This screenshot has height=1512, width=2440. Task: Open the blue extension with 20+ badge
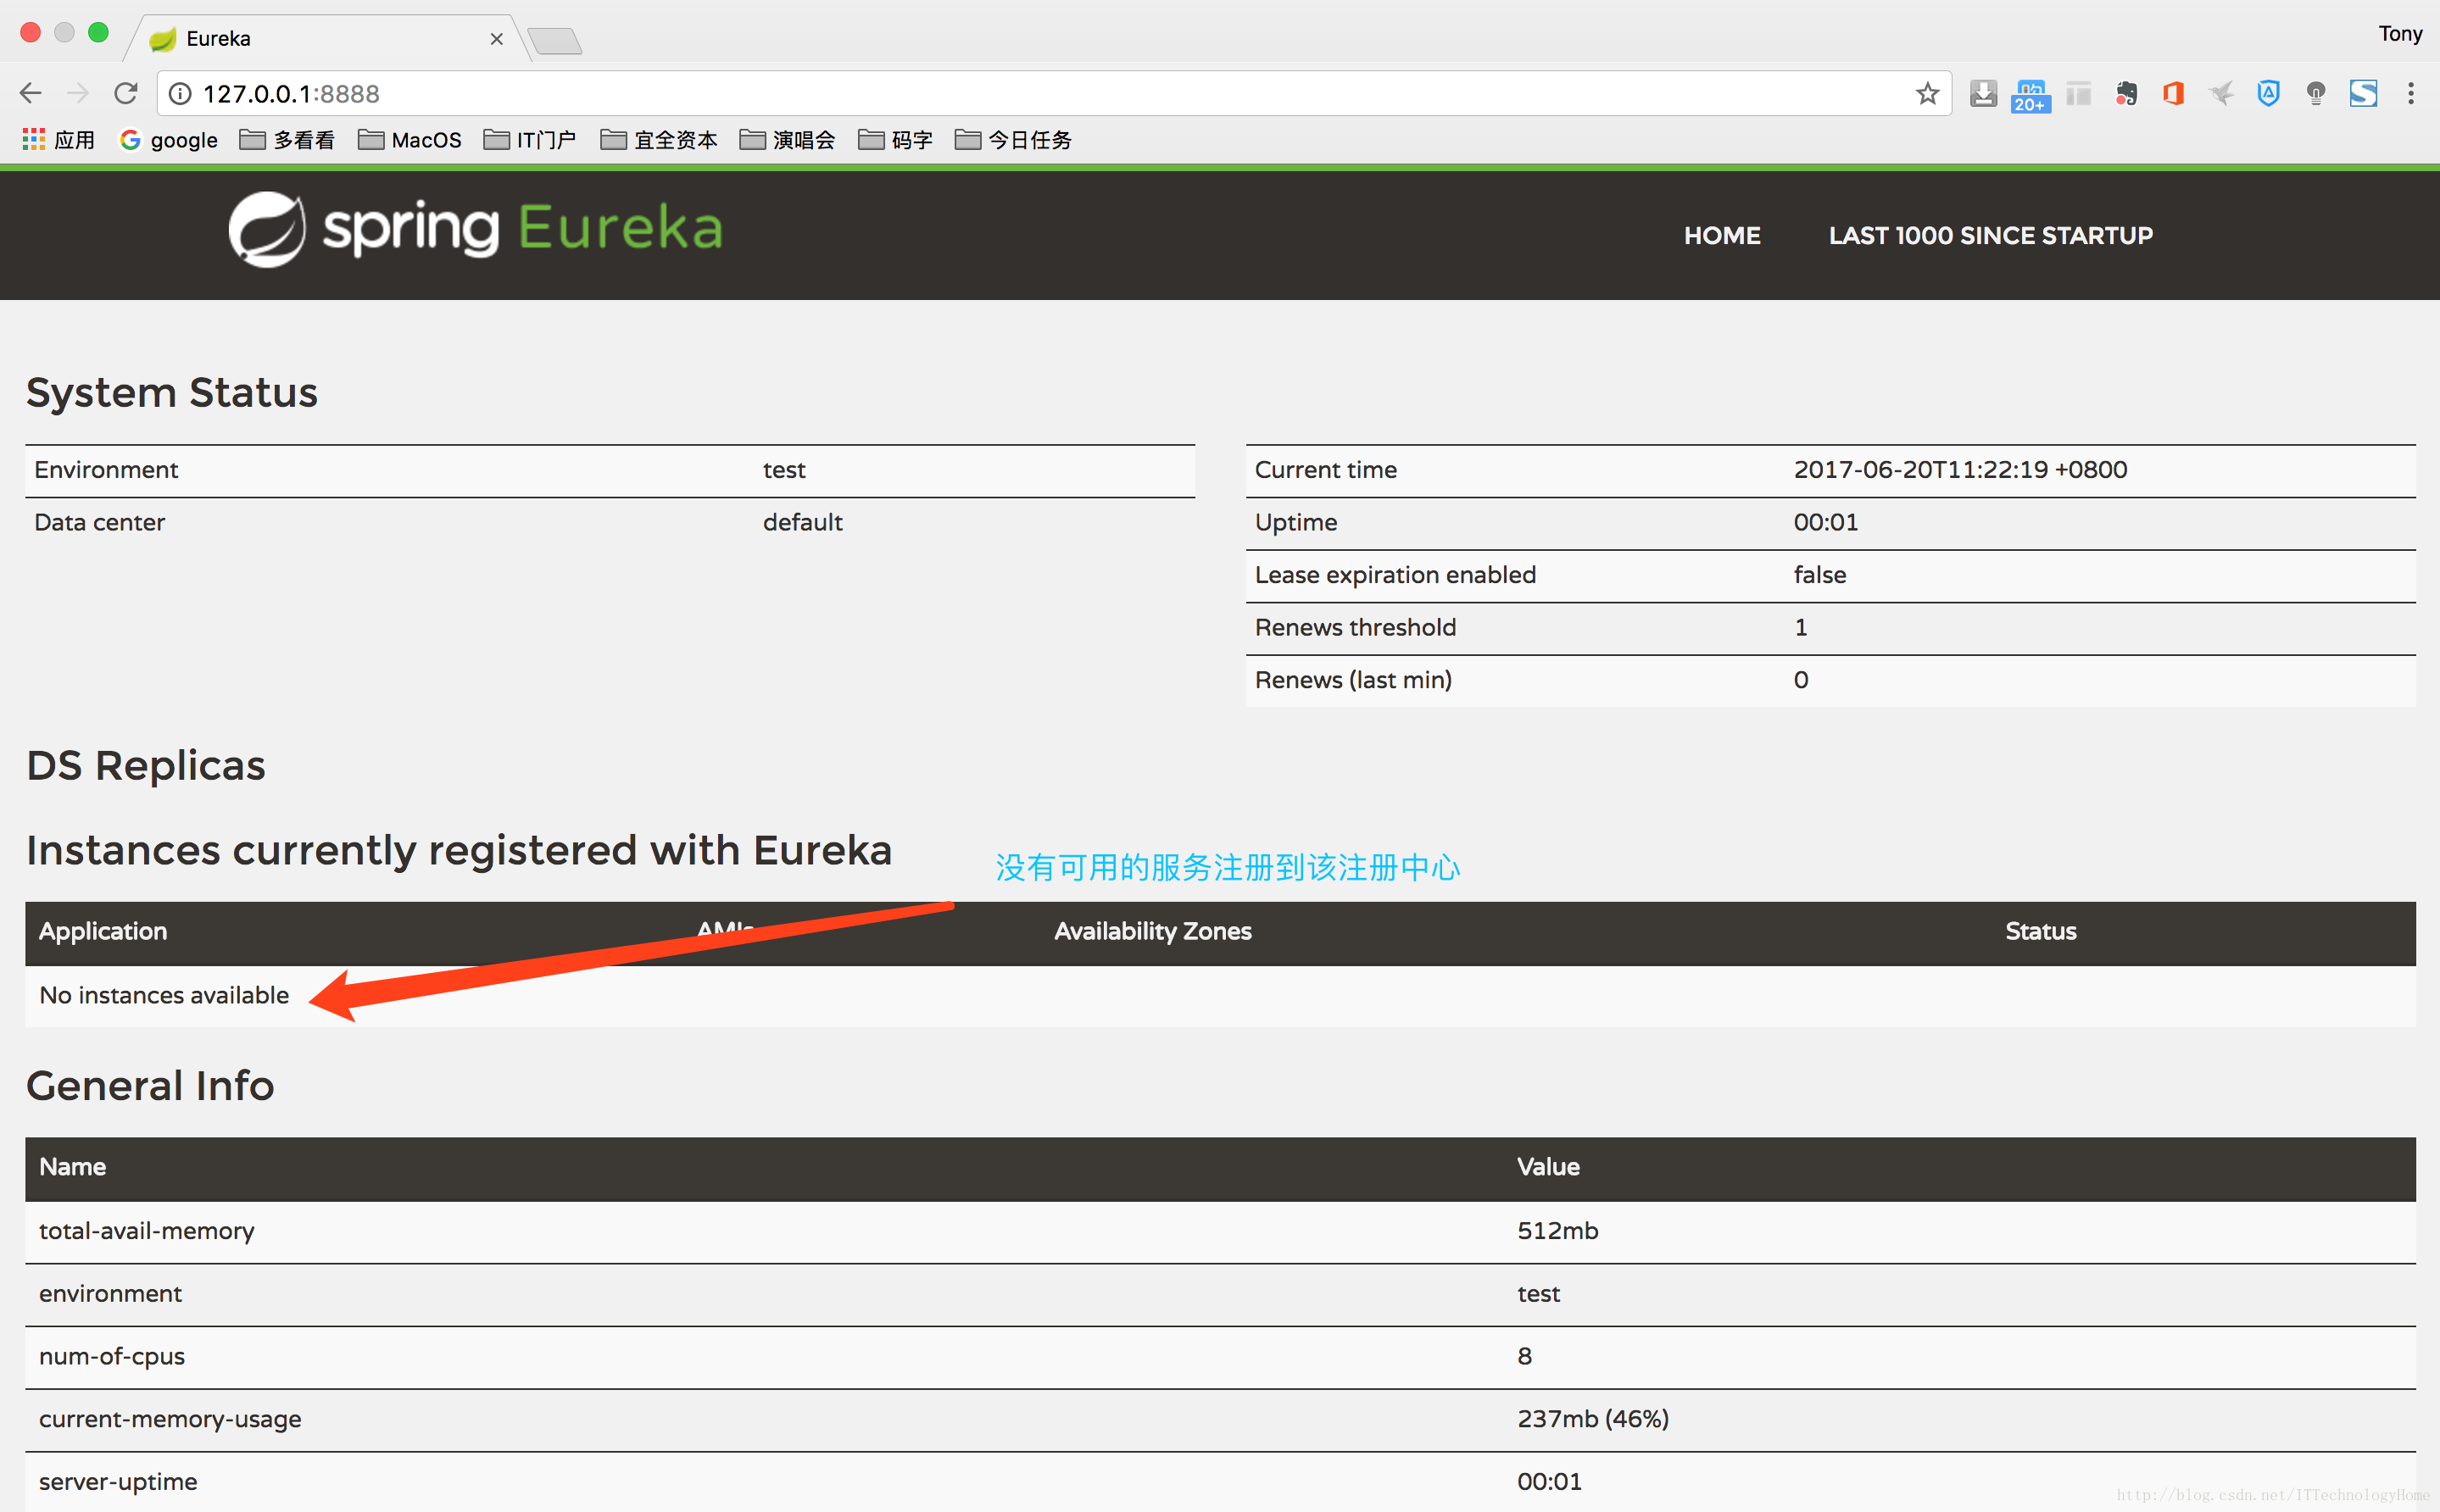point(2030,95)
